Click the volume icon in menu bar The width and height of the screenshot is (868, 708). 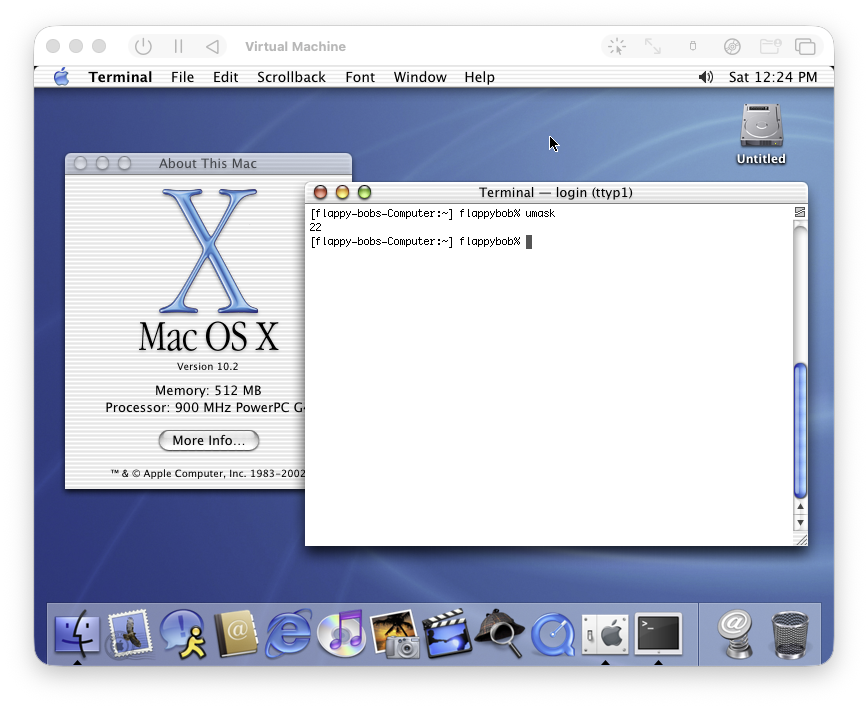point(706,77)
